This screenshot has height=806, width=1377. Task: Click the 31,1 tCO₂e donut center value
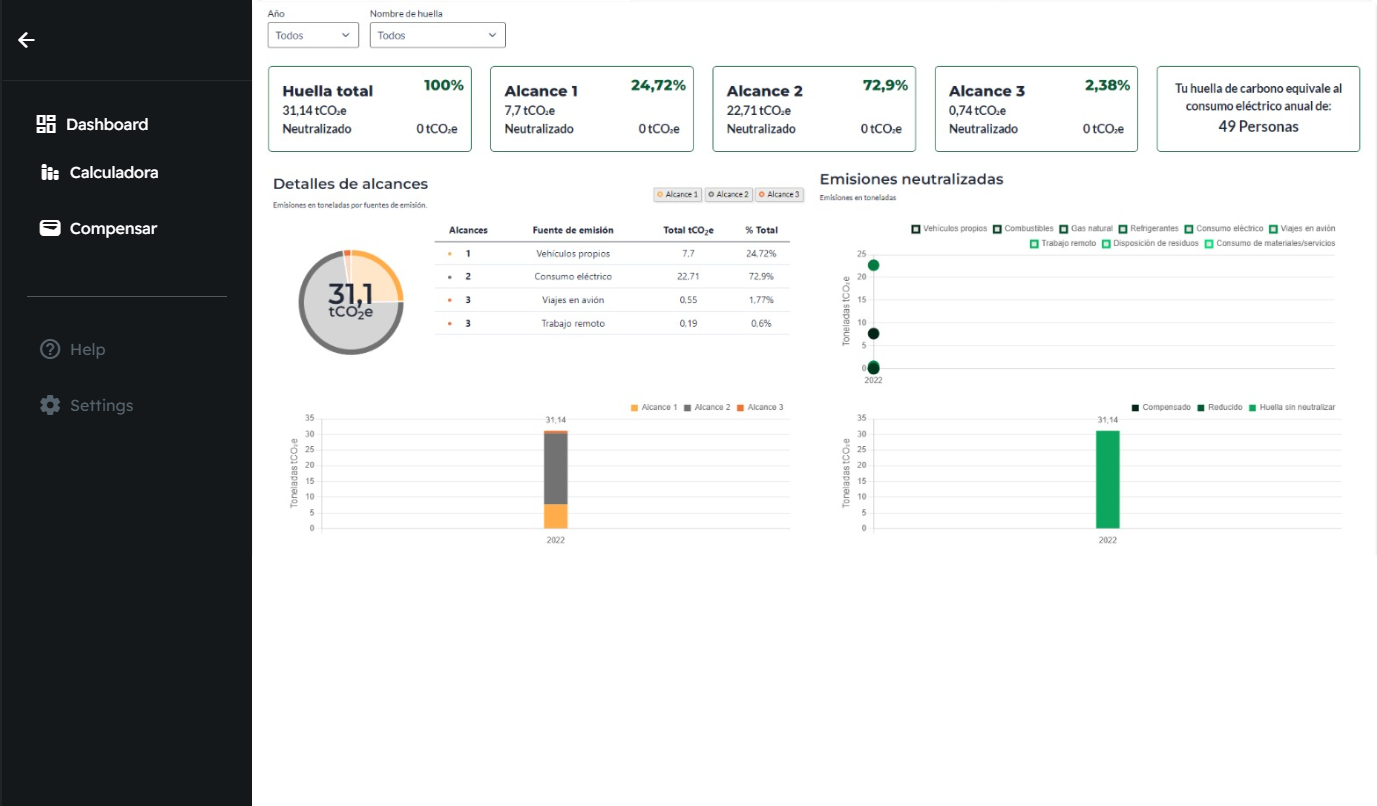[x=351, y=300]
